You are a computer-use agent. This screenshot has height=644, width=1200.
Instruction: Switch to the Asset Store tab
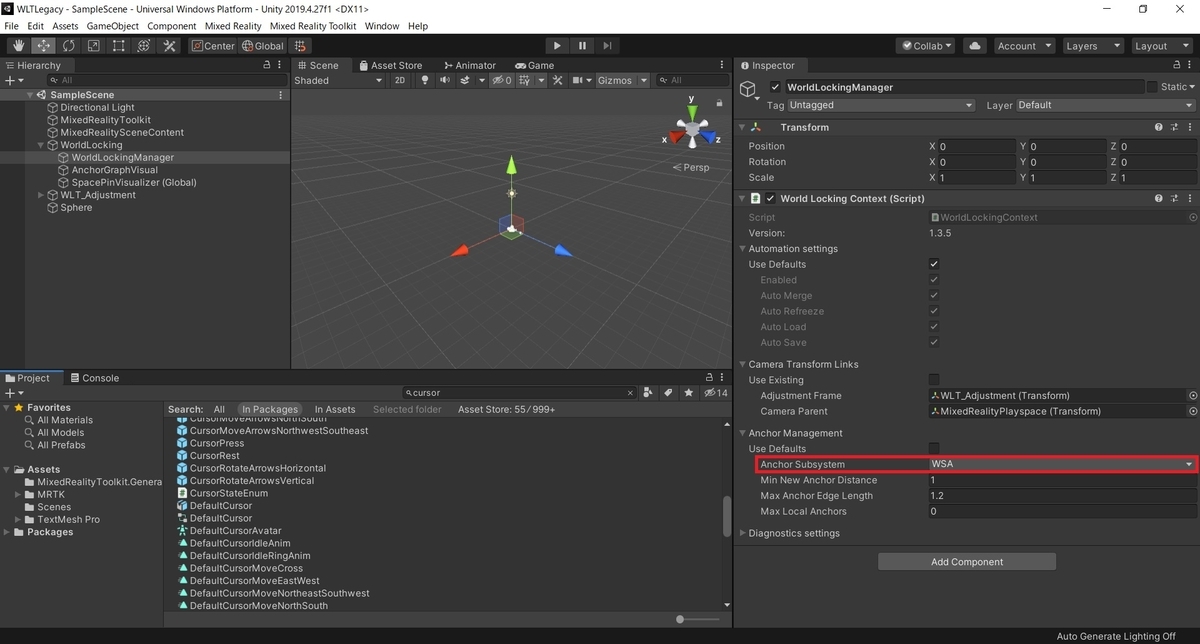tap(389, 65)
